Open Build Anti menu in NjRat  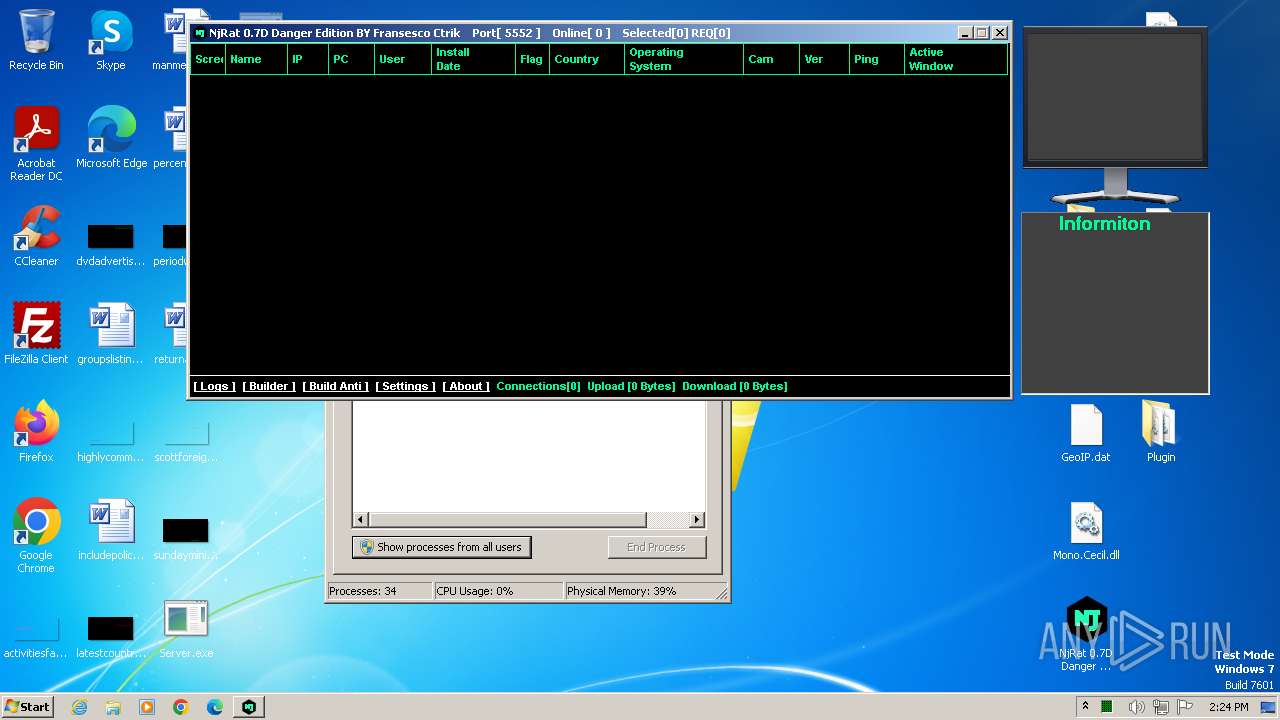click(335, 386)
